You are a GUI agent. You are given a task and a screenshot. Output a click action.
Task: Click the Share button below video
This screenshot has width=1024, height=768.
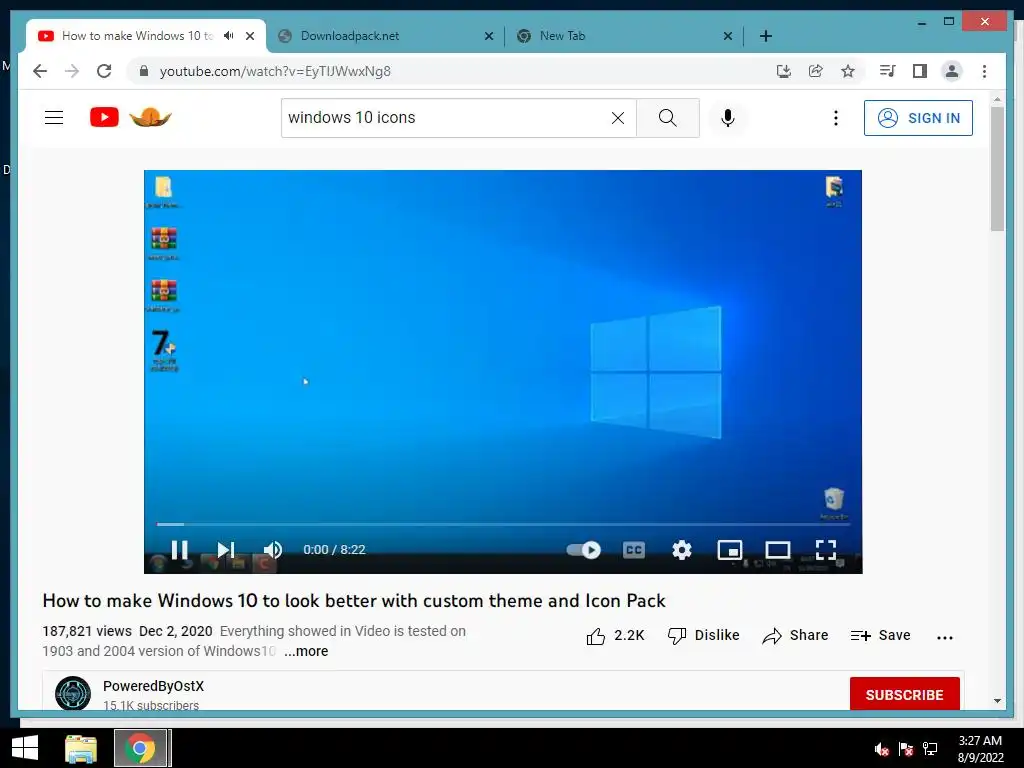pyautogui.click(x=795, y=635)
